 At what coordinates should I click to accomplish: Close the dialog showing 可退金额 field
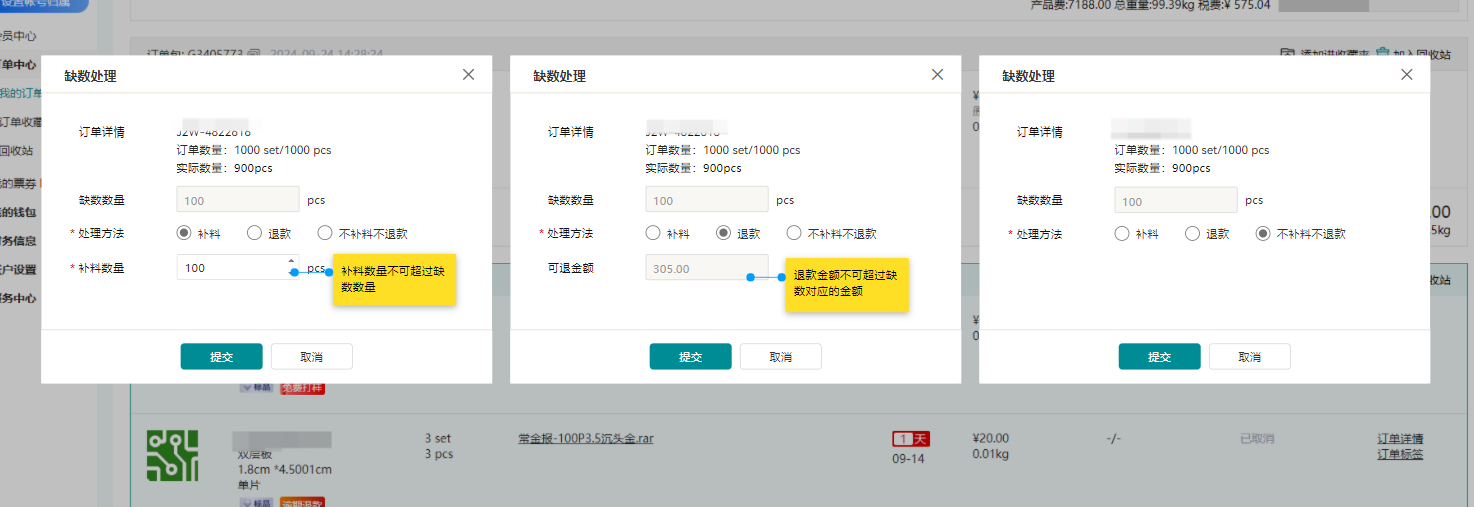click(937, 75)
